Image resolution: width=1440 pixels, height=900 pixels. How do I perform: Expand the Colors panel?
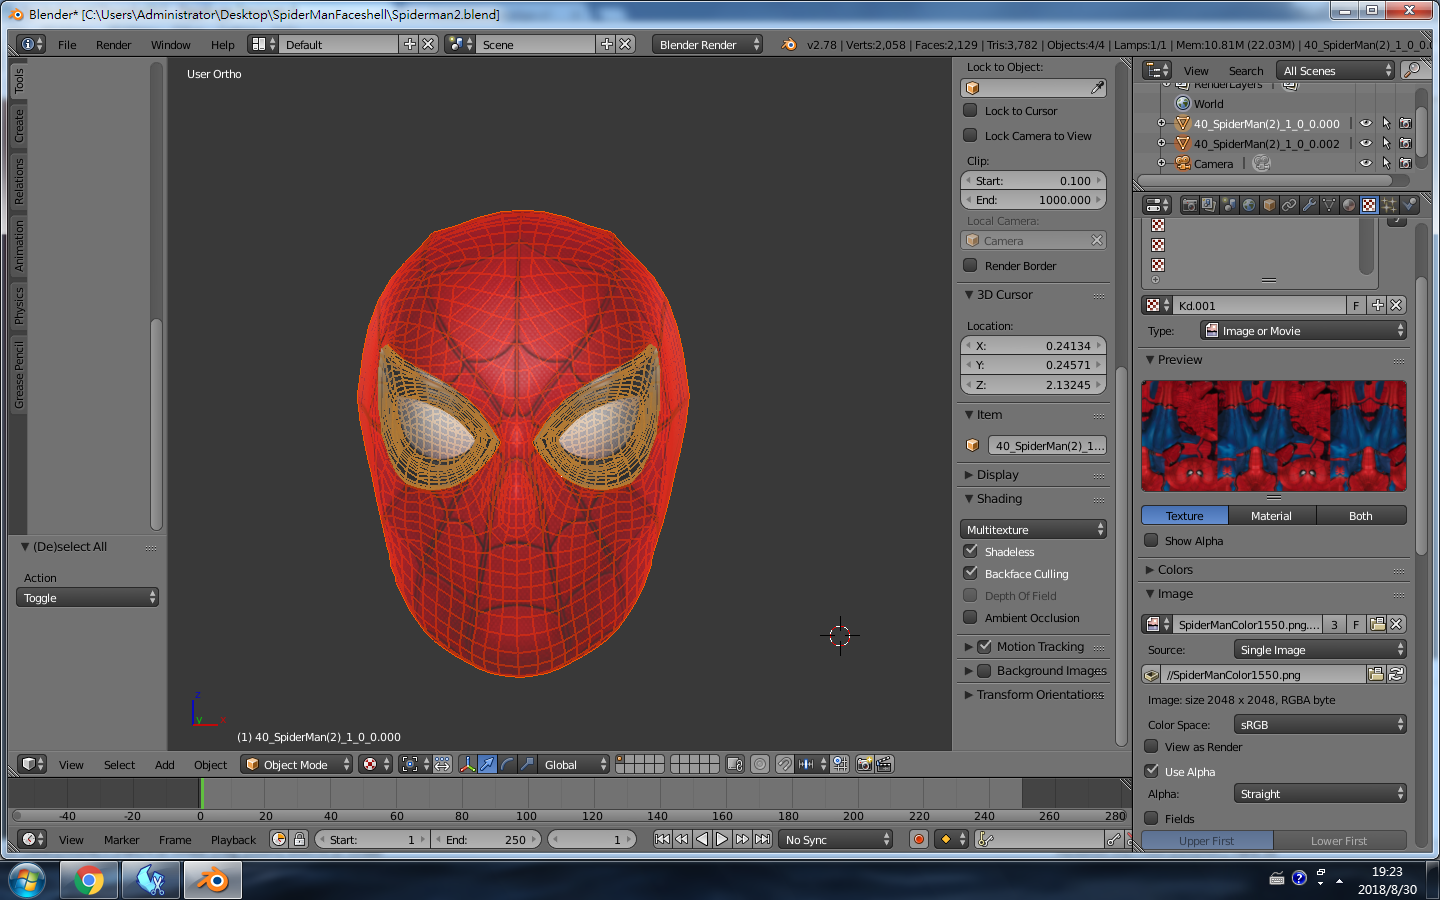(1175, 569)
